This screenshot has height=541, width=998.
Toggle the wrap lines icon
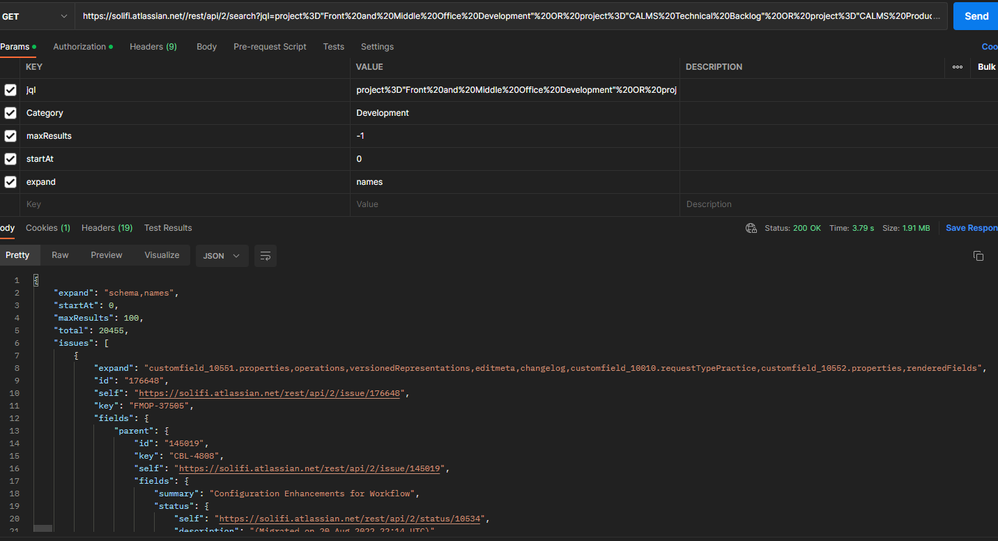[265, 256]
